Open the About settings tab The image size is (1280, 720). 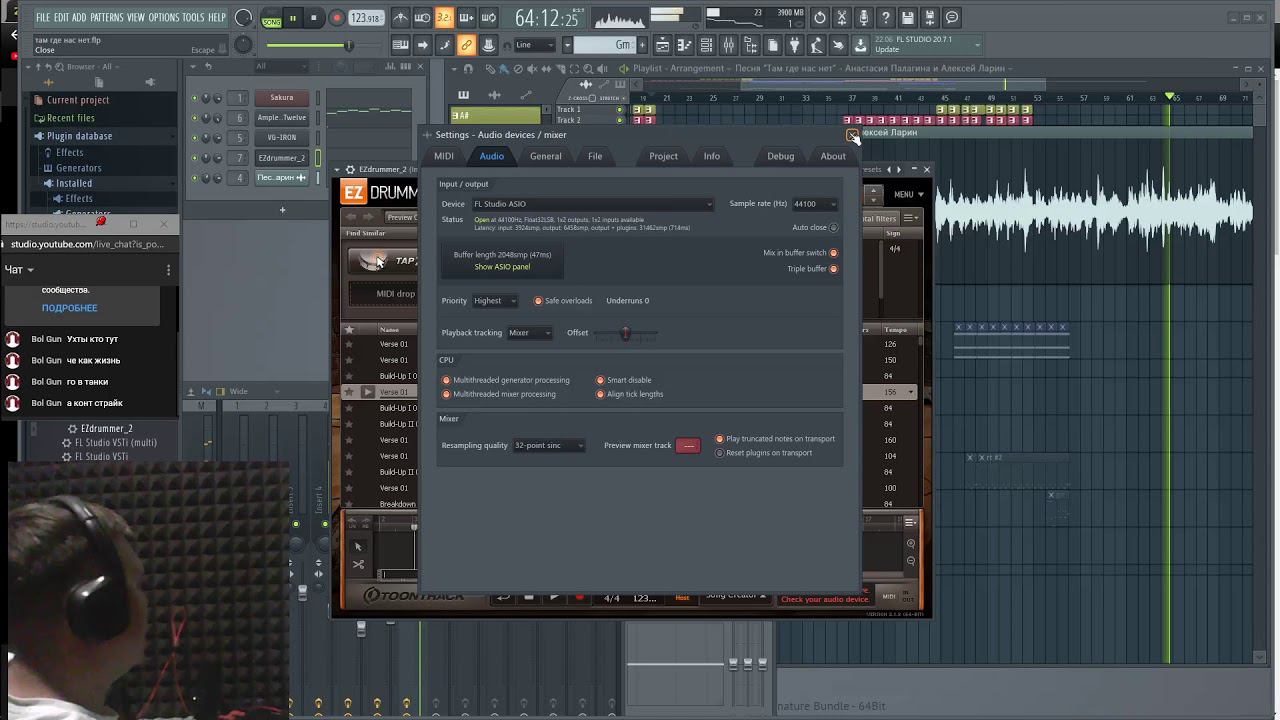833,156
